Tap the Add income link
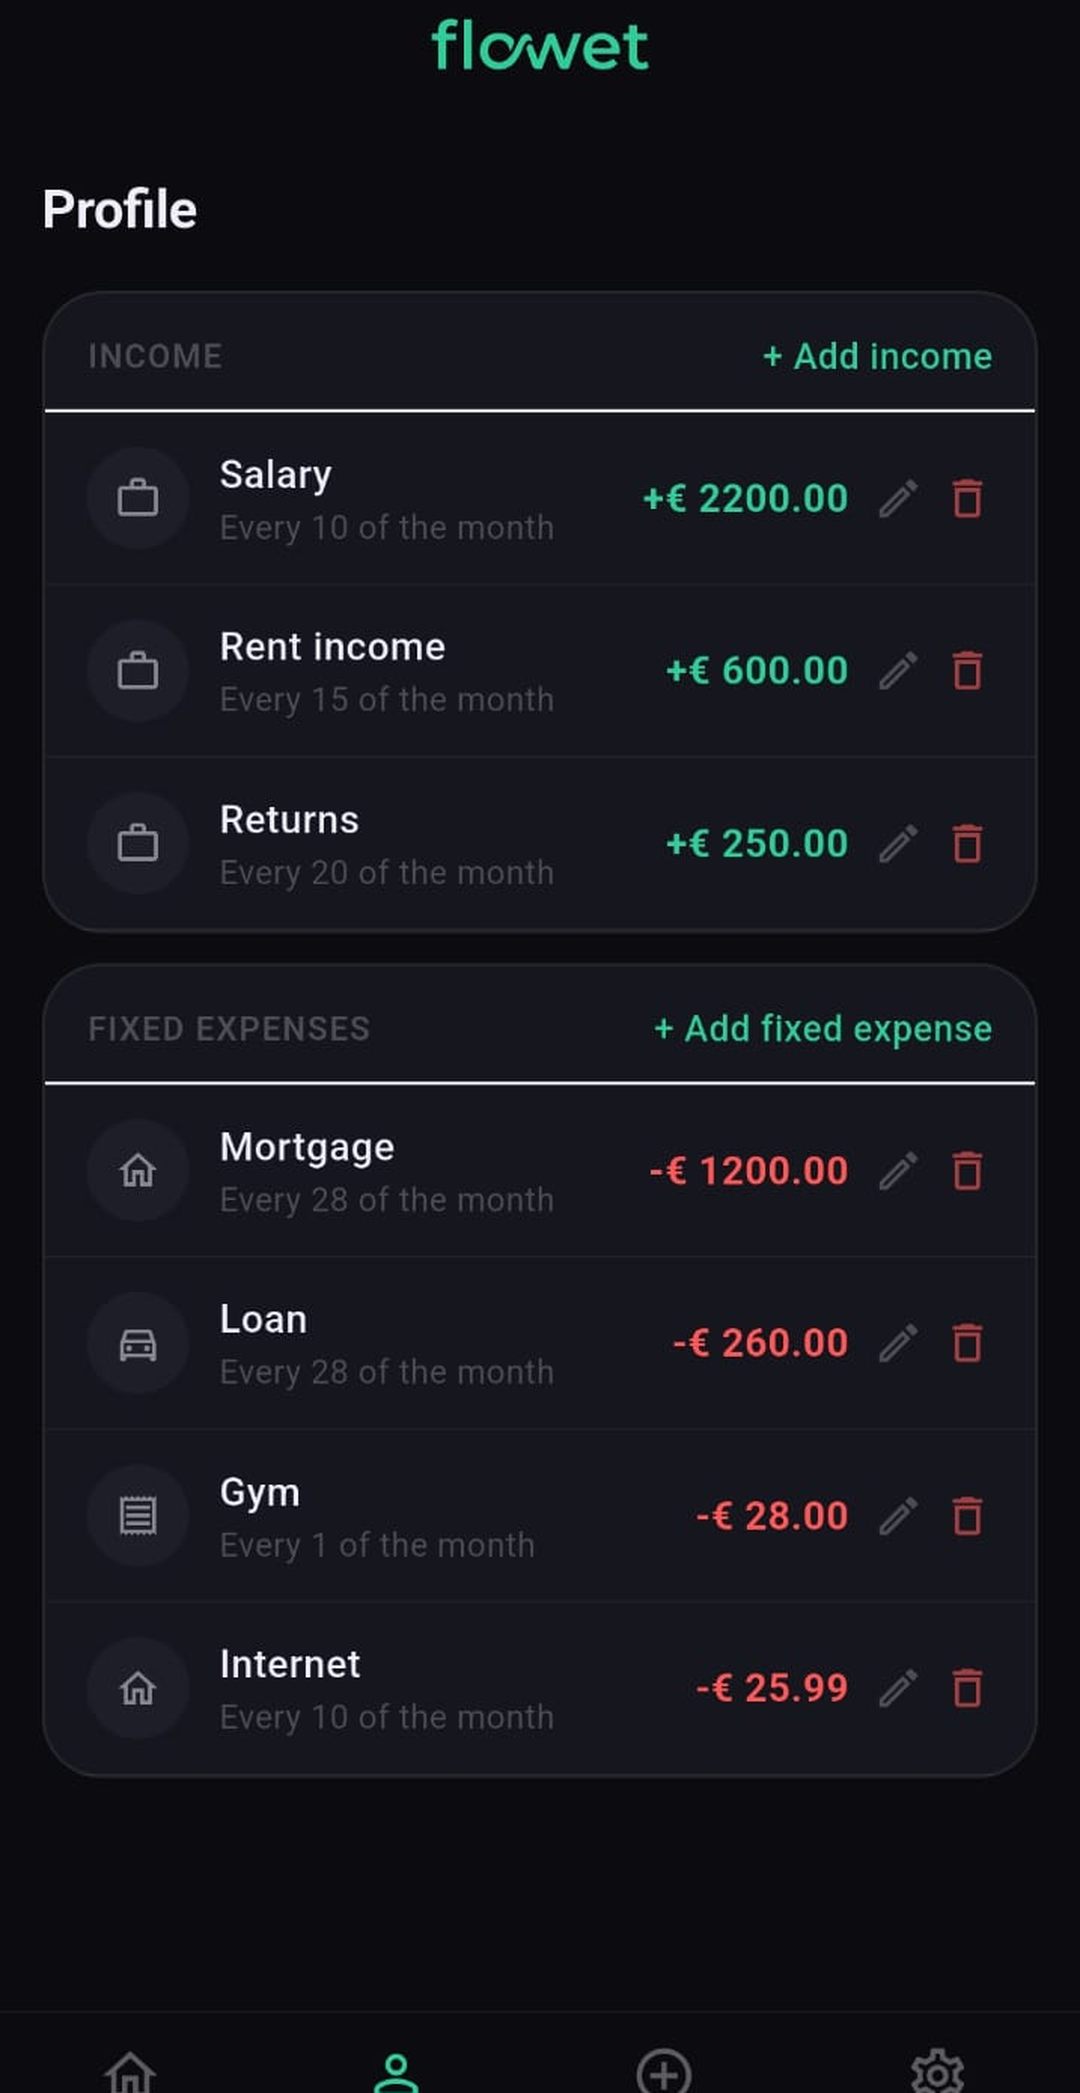 point(877,356)
